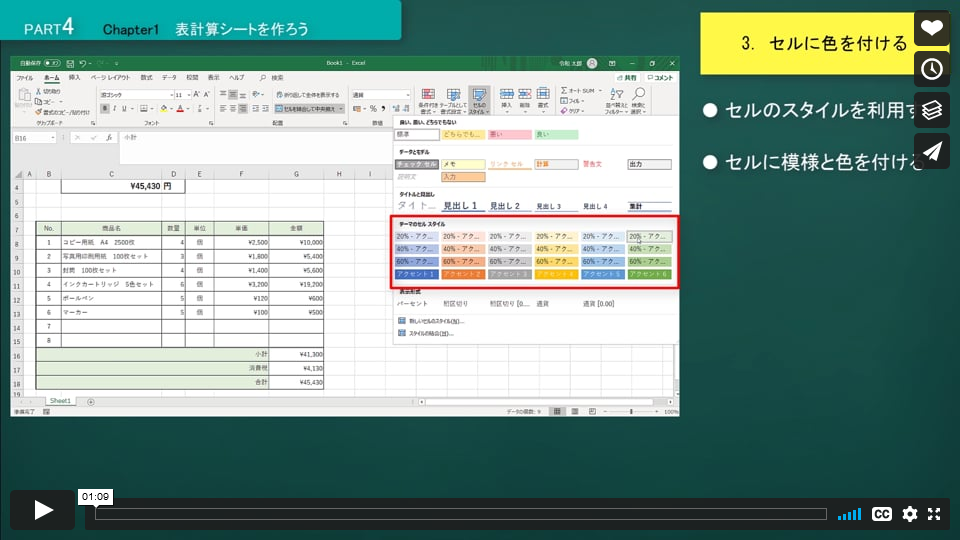Toggle closed captions CC
The width and height of the screenshot is (960, 540).
pyautogui.click(x=881, y=514)
